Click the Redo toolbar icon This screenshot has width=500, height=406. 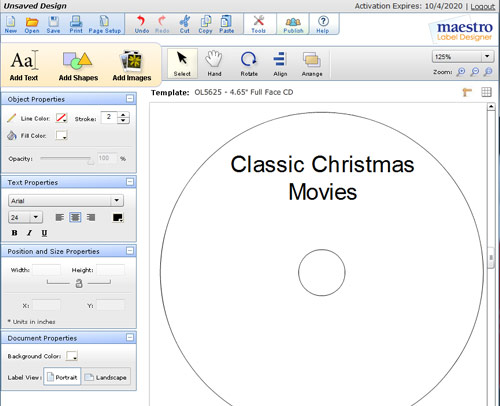(162, 24)
